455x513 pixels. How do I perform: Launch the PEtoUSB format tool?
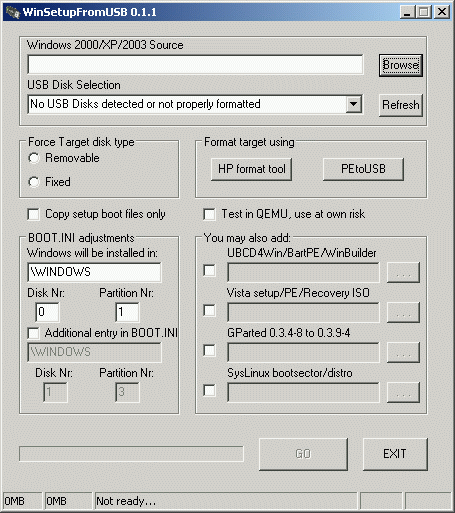click(x=363, y=169)
